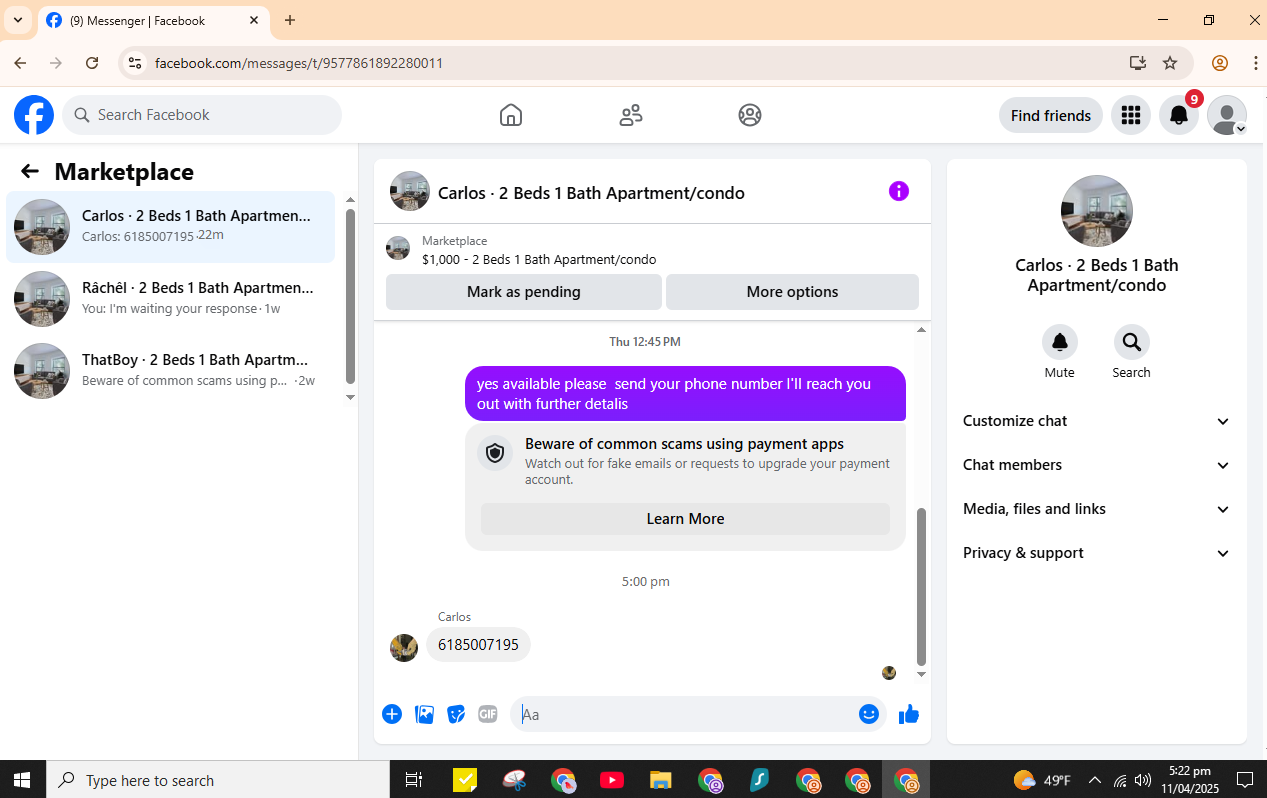Go back with the Marketplace arrow
Screen dimensions: 1267x798
30,171
